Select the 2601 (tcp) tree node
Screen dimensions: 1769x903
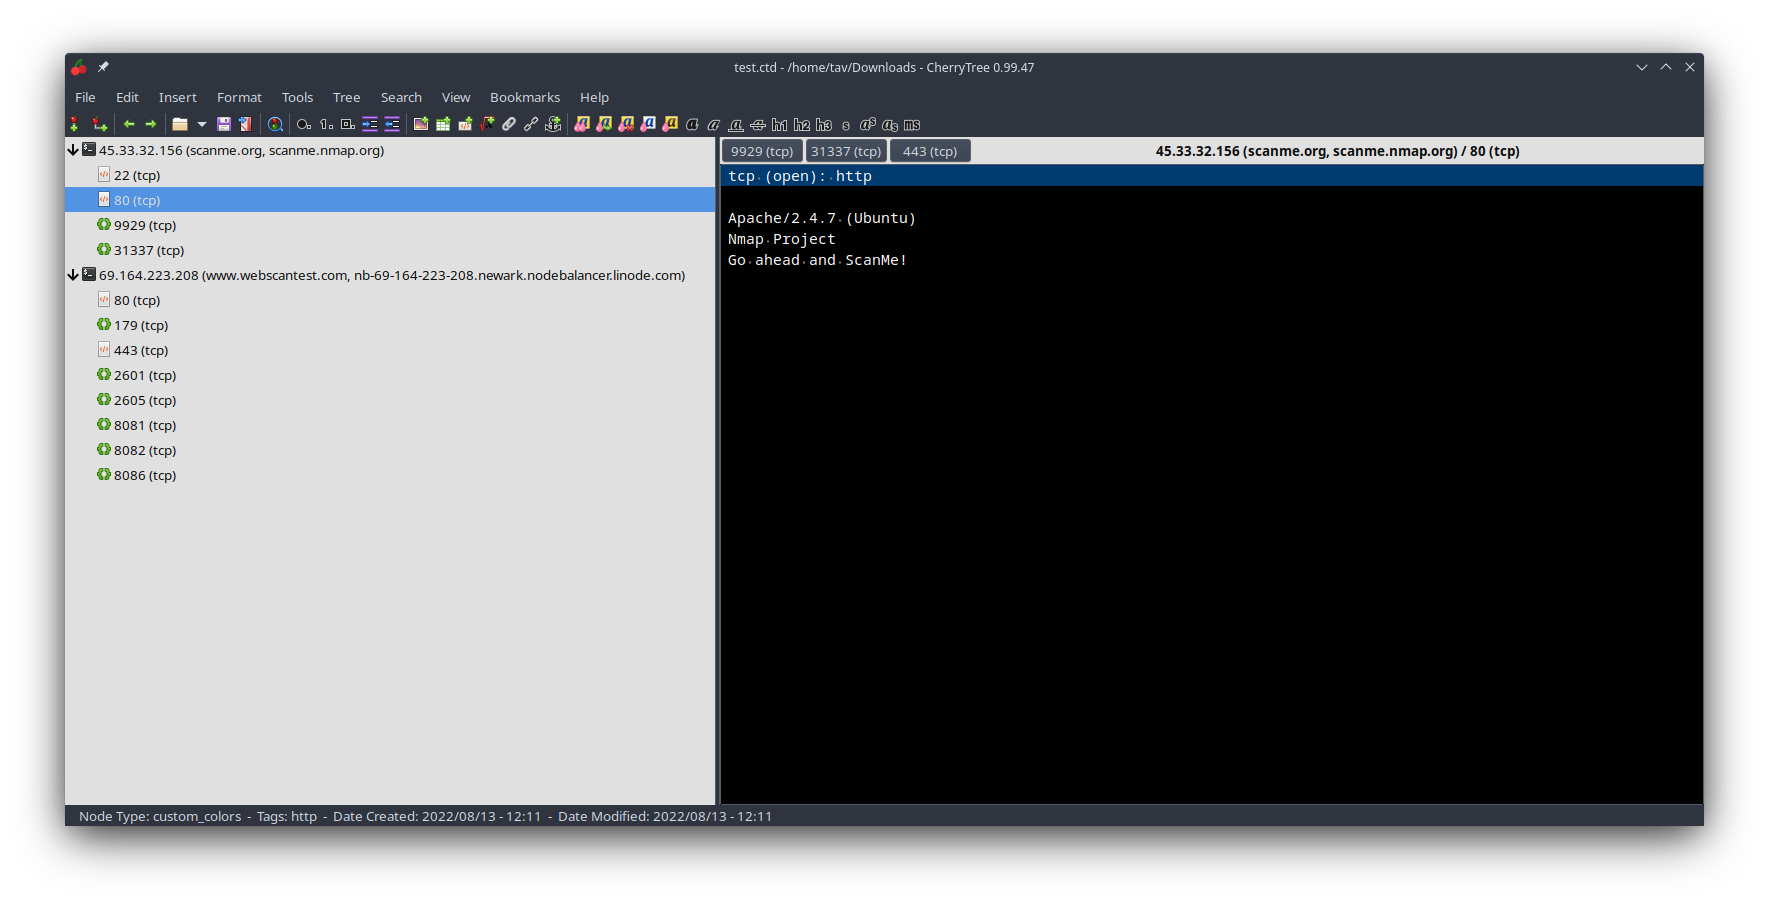click(390, 375)
